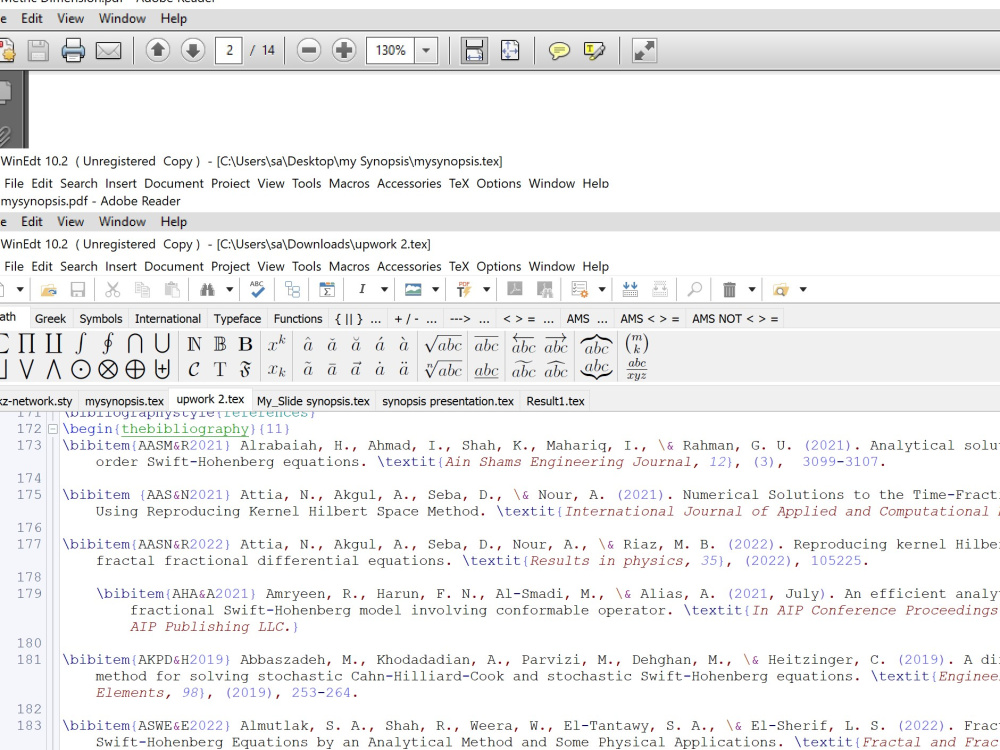Click the magnifier icon in WinEdt toolbar
Screen dimensions: 1000x750
tap(695, 290)
